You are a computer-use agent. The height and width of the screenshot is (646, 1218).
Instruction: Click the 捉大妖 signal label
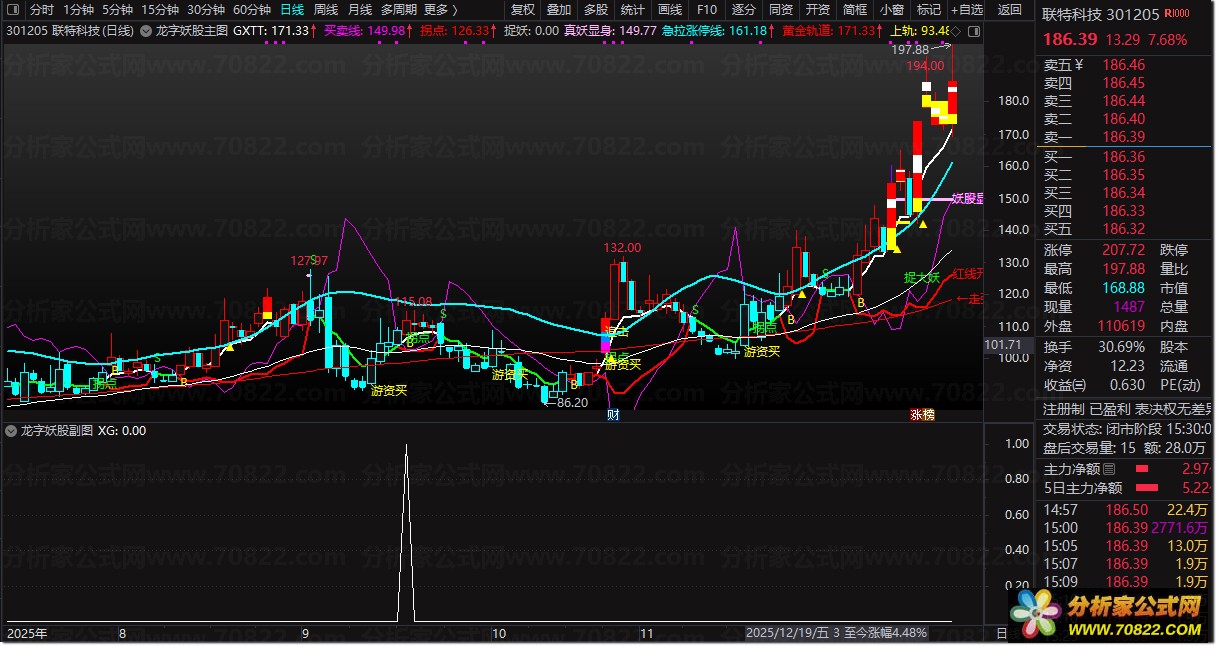click(x=922, y=277)
